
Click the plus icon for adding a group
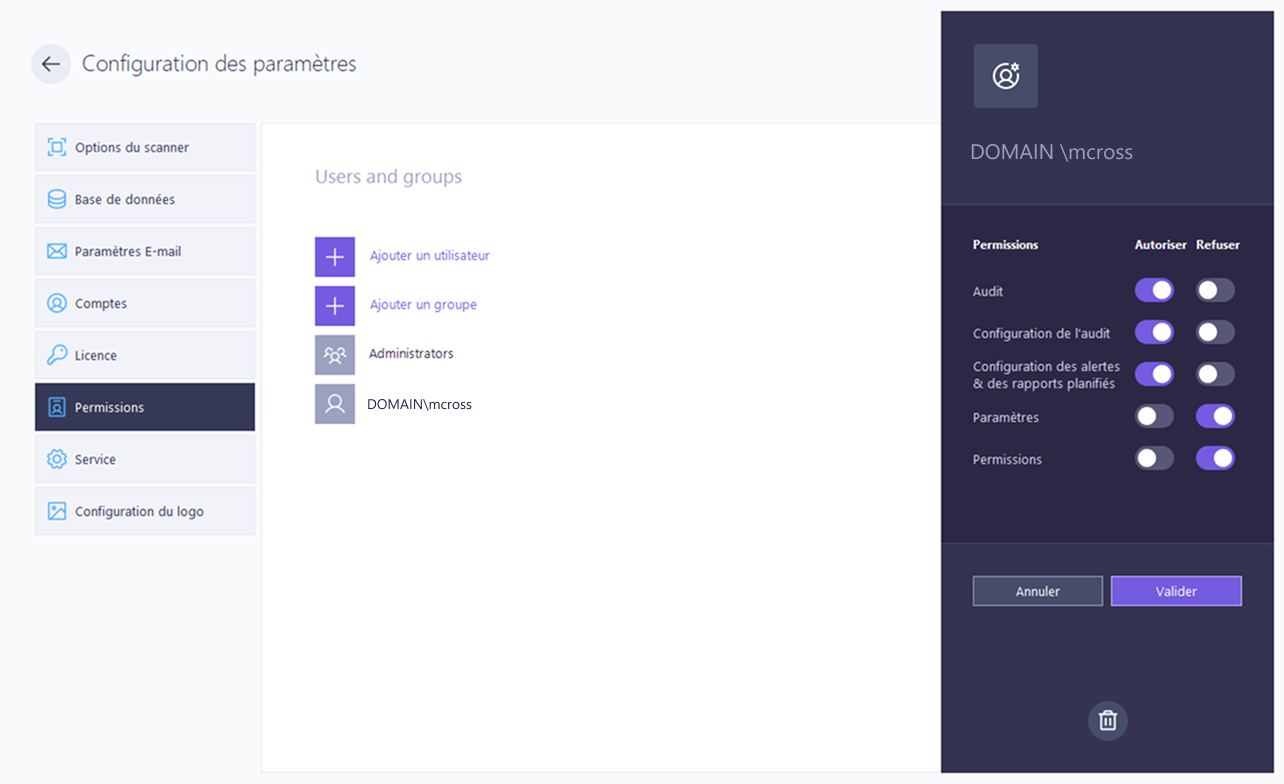335,305
